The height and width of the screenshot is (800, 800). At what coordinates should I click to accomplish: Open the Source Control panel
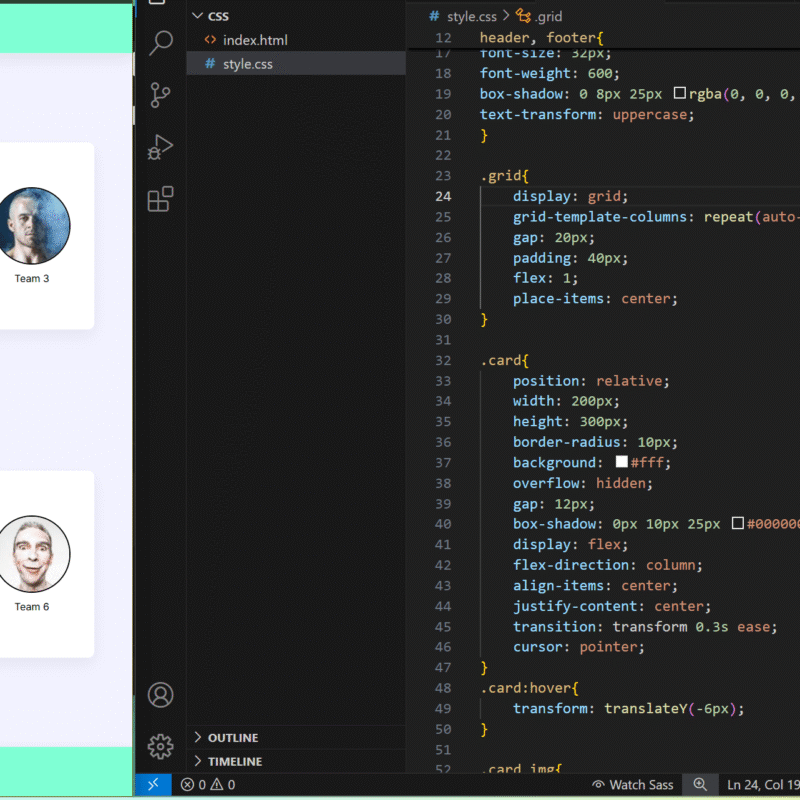(x=160, y=95)
